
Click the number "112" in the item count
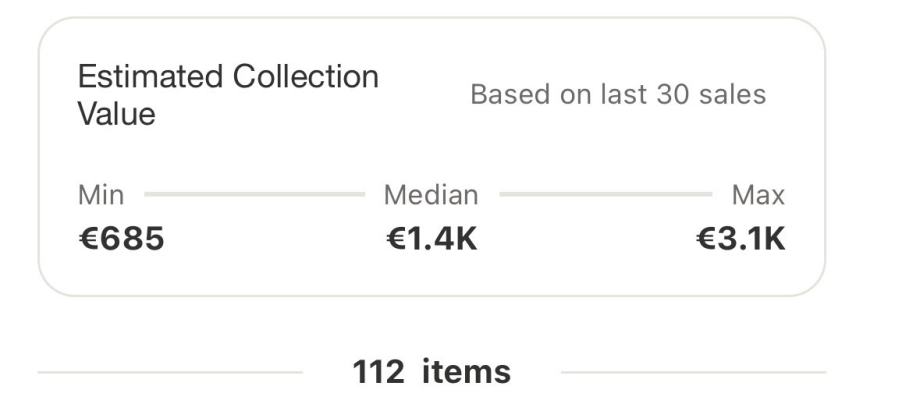[x=378, y=372]
